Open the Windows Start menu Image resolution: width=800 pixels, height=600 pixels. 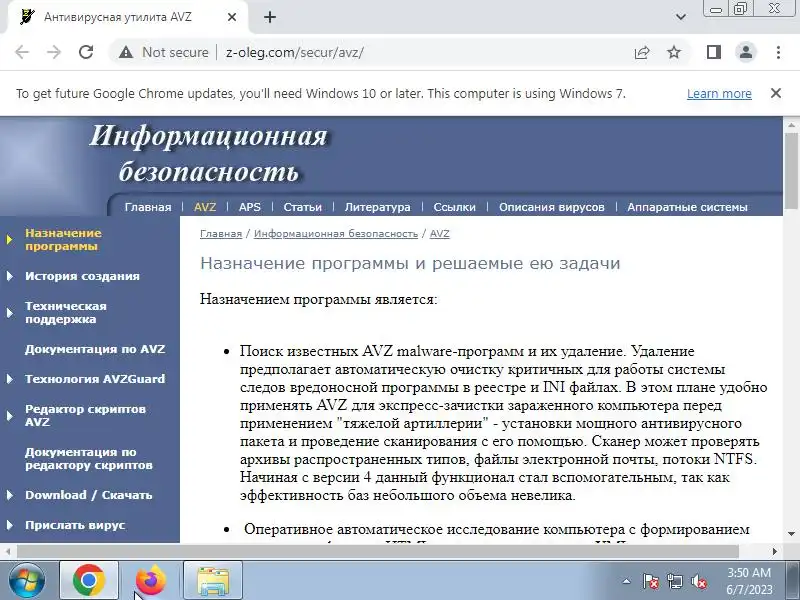click(x=26, y=580)
